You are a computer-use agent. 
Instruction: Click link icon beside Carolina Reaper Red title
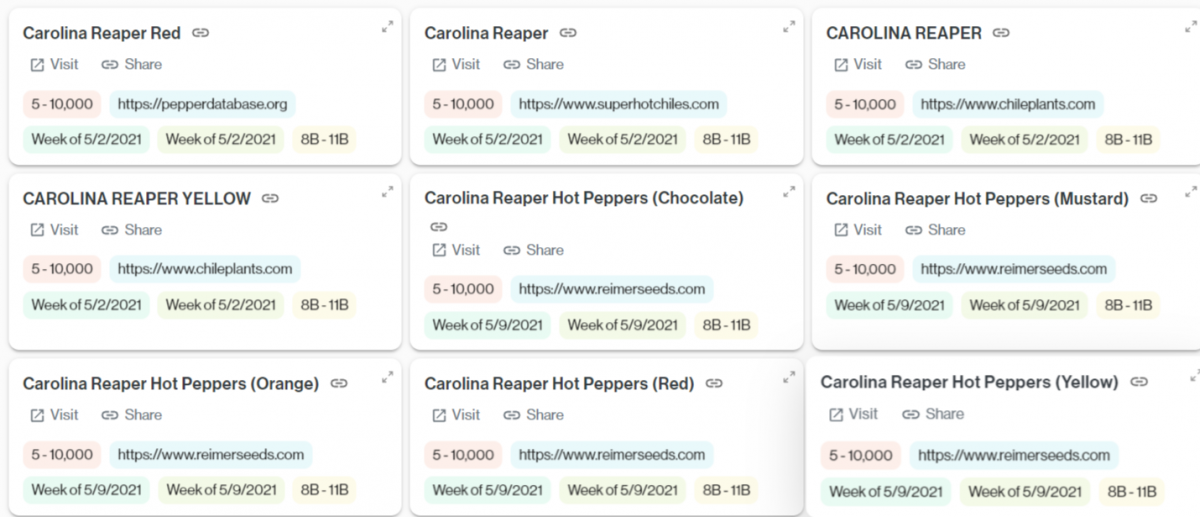201,33
